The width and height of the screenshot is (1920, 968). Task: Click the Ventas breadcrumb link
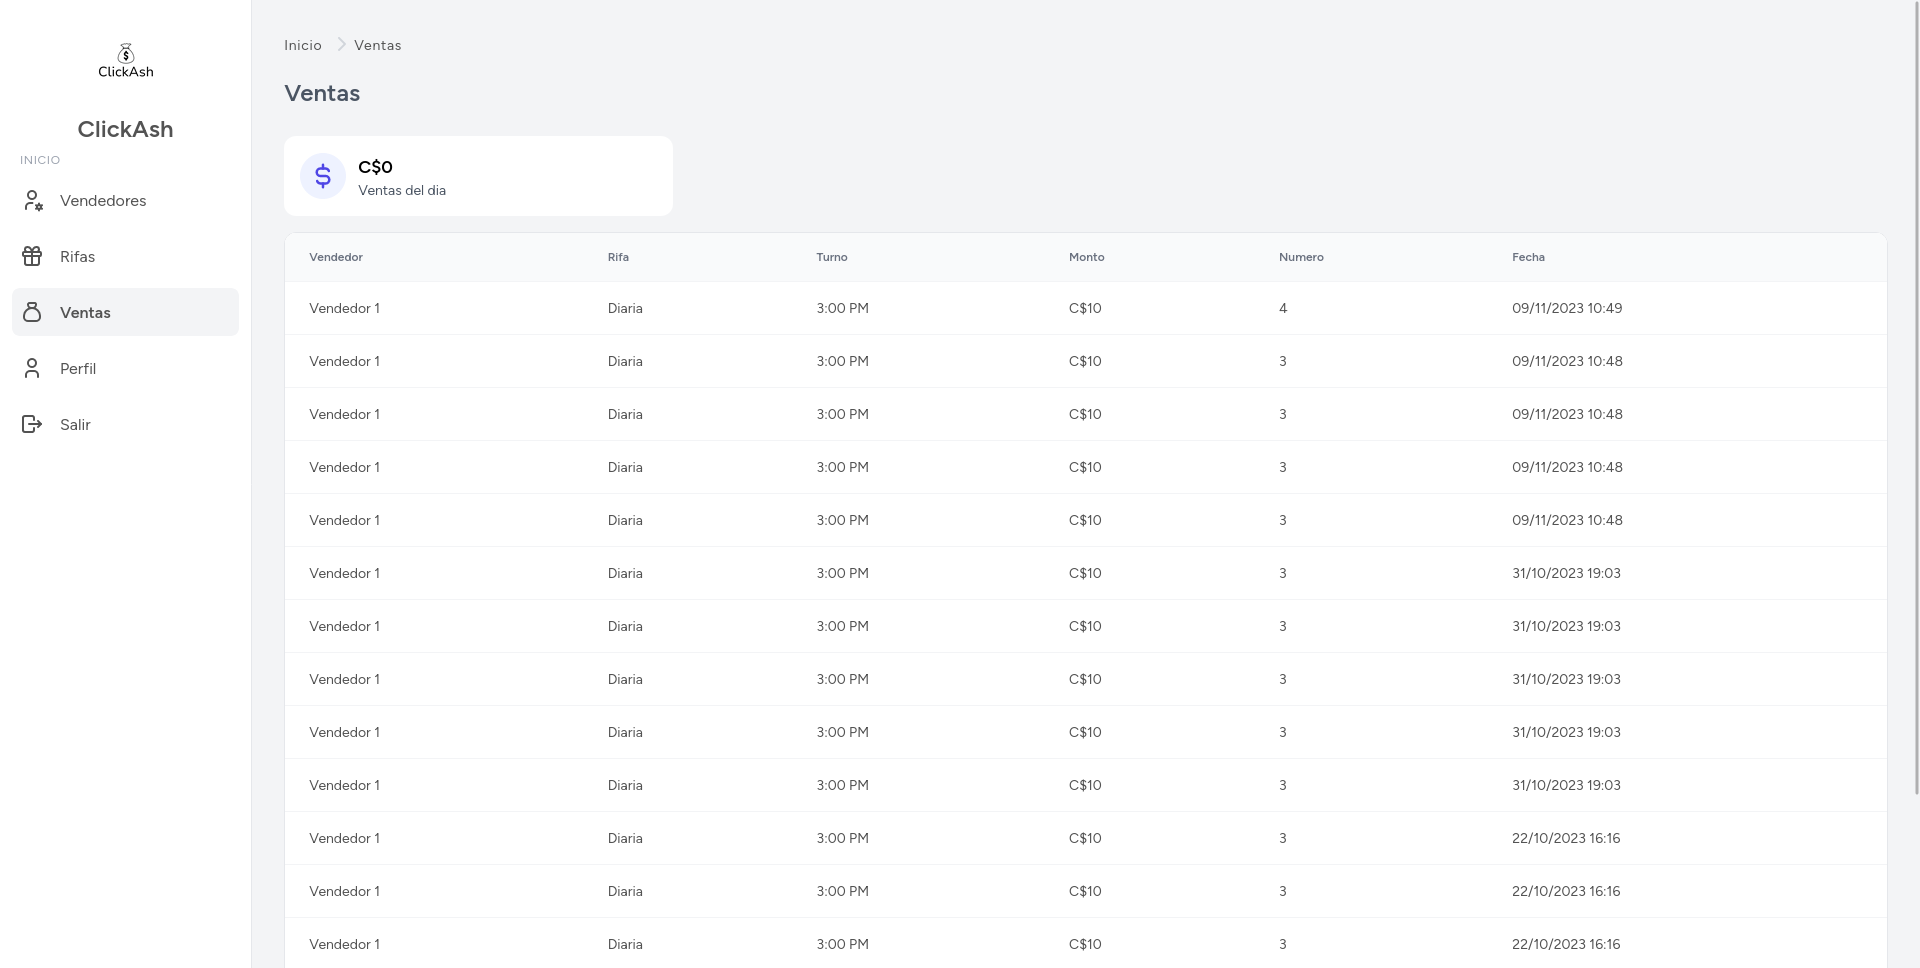(x=377, y=45)
